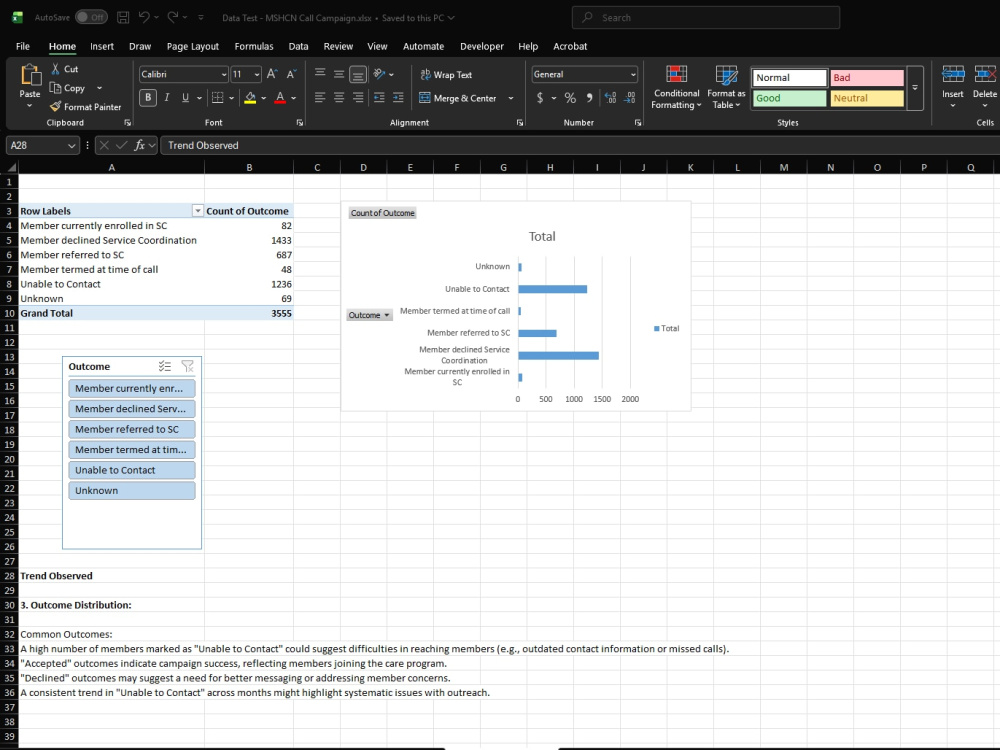The image size is (1000, 750).
Task: Expand the cell styles gallery arrow
Action: coord(915,88)
